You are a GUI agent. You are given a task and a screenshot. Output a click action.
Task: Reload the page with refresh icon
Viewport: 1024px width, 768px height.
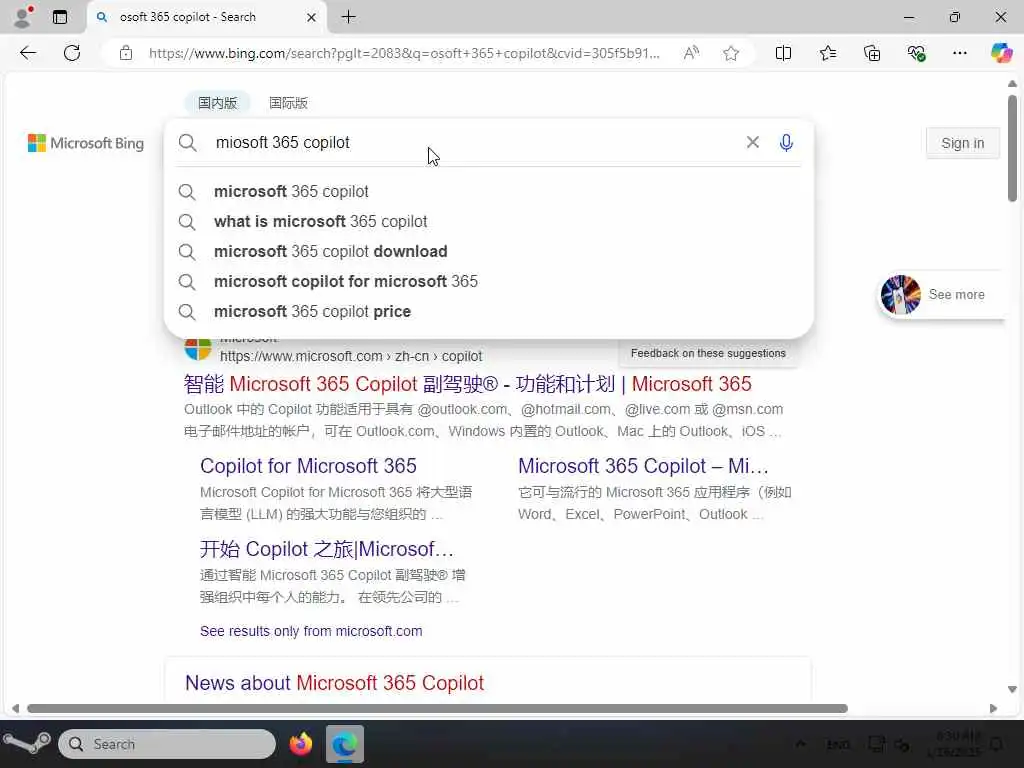72,53
